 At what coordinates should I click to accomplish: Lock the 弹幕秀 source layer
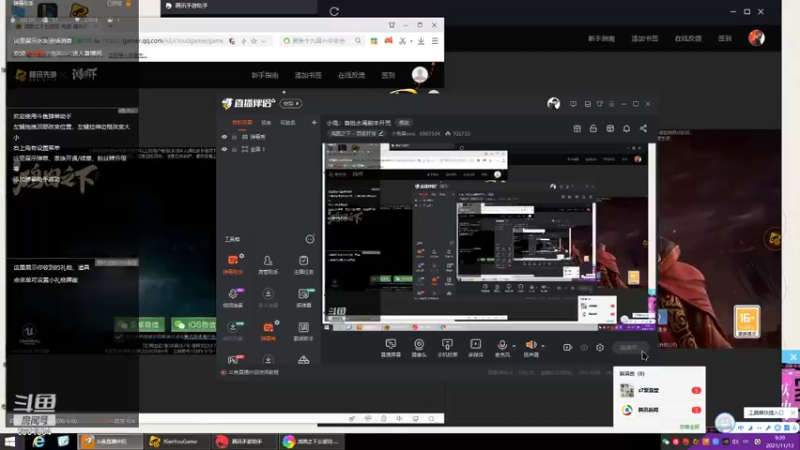coord(235,137)
